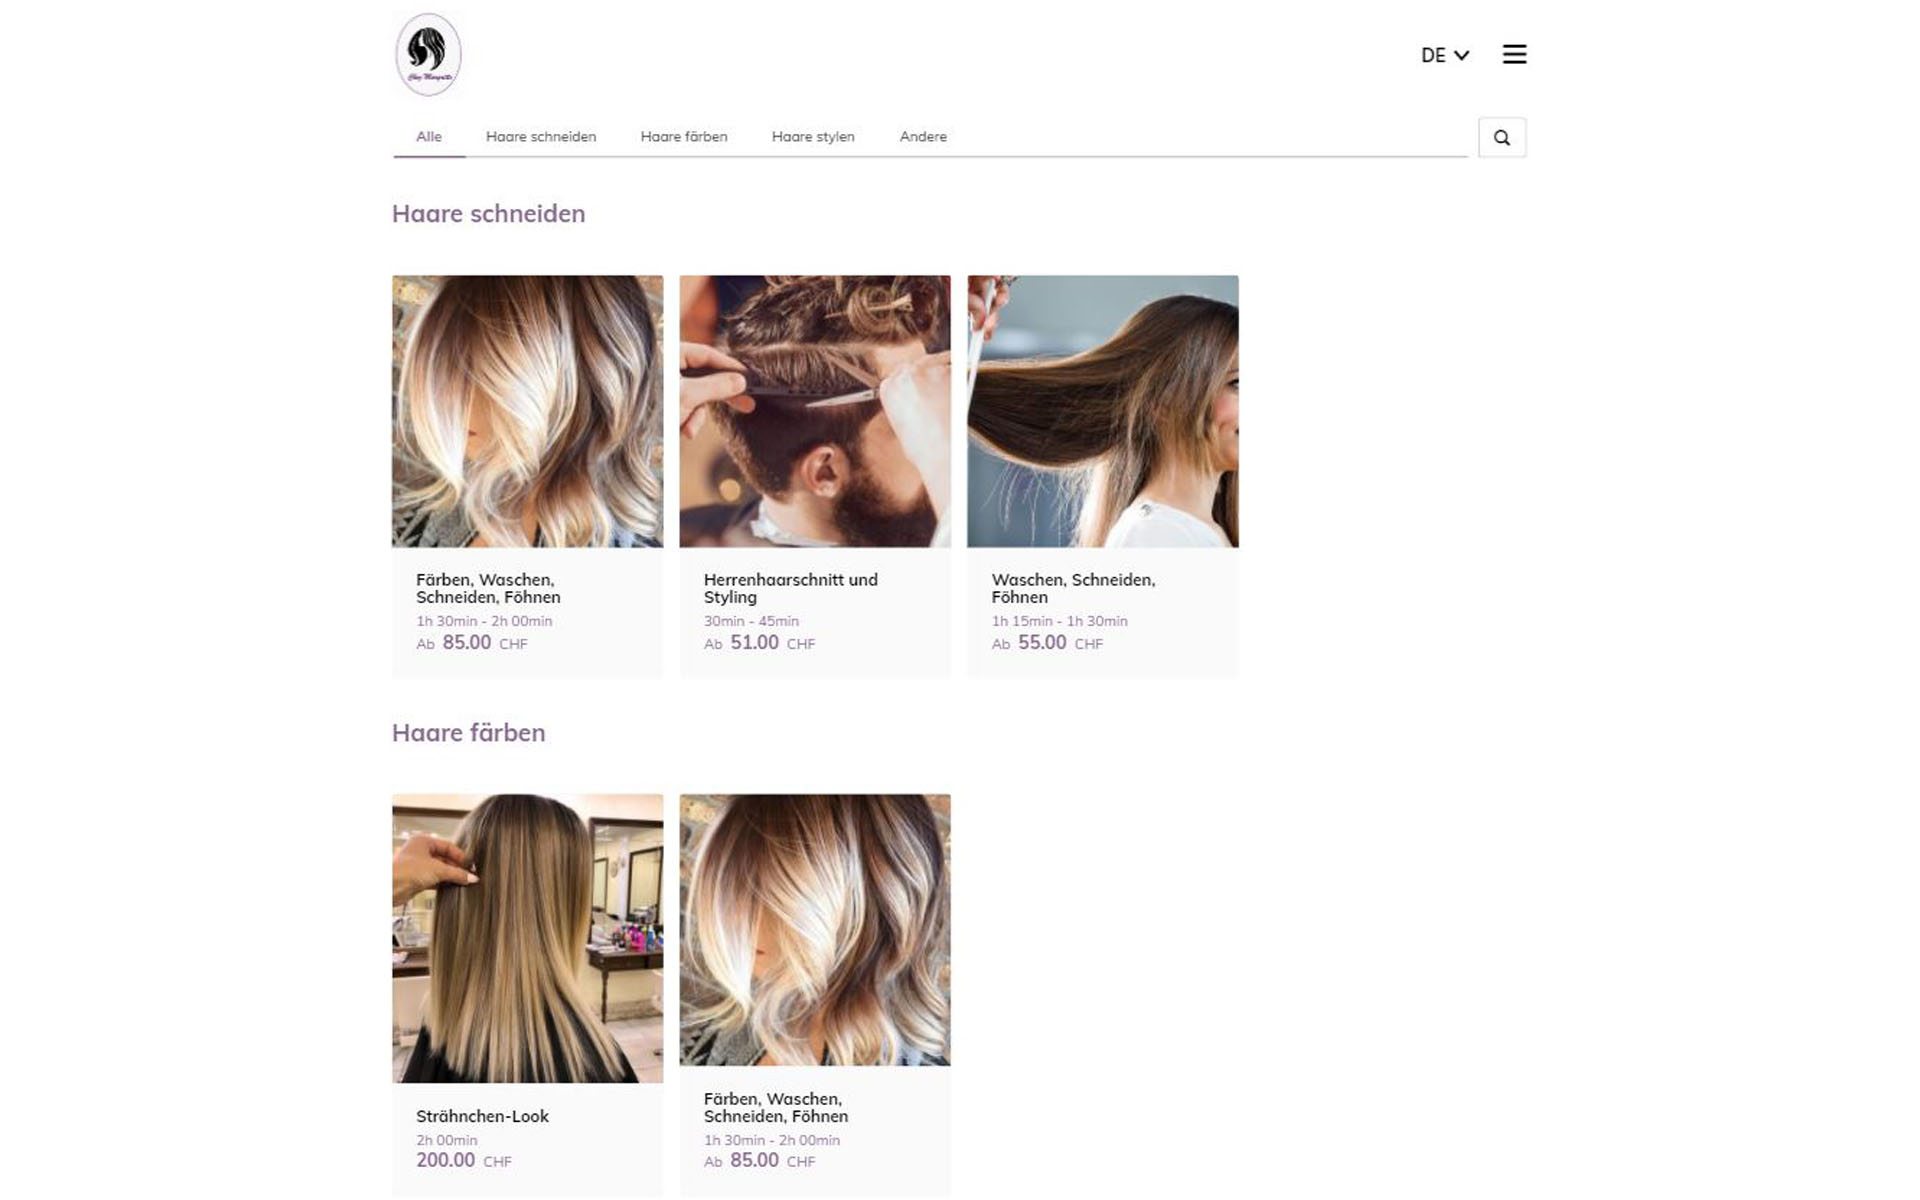Click Herrenhaarschnitt und Styling title
1920x1200 pixels.
tap(790, 588)
